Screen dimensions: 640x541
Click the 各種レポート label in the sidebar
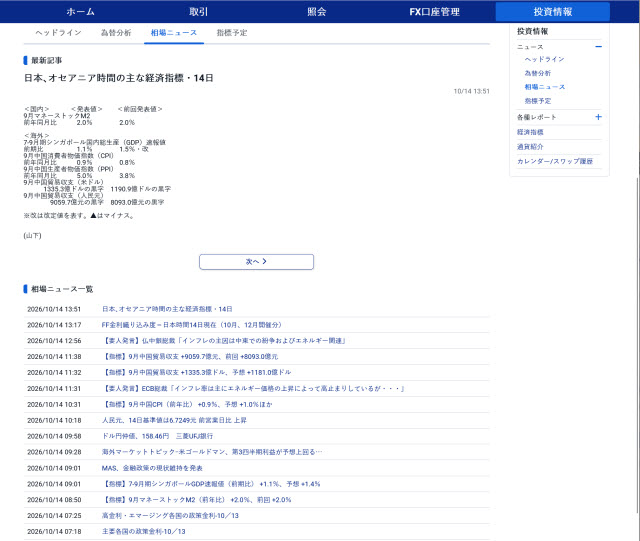coord(536,118)
